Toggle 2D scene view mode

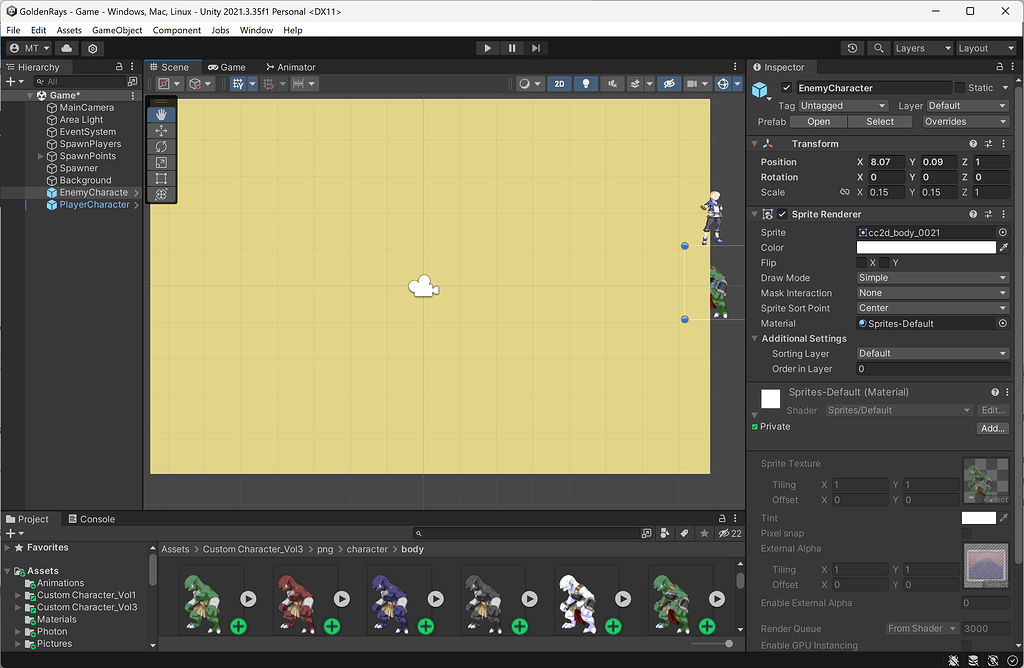click(x=560, y=84)
